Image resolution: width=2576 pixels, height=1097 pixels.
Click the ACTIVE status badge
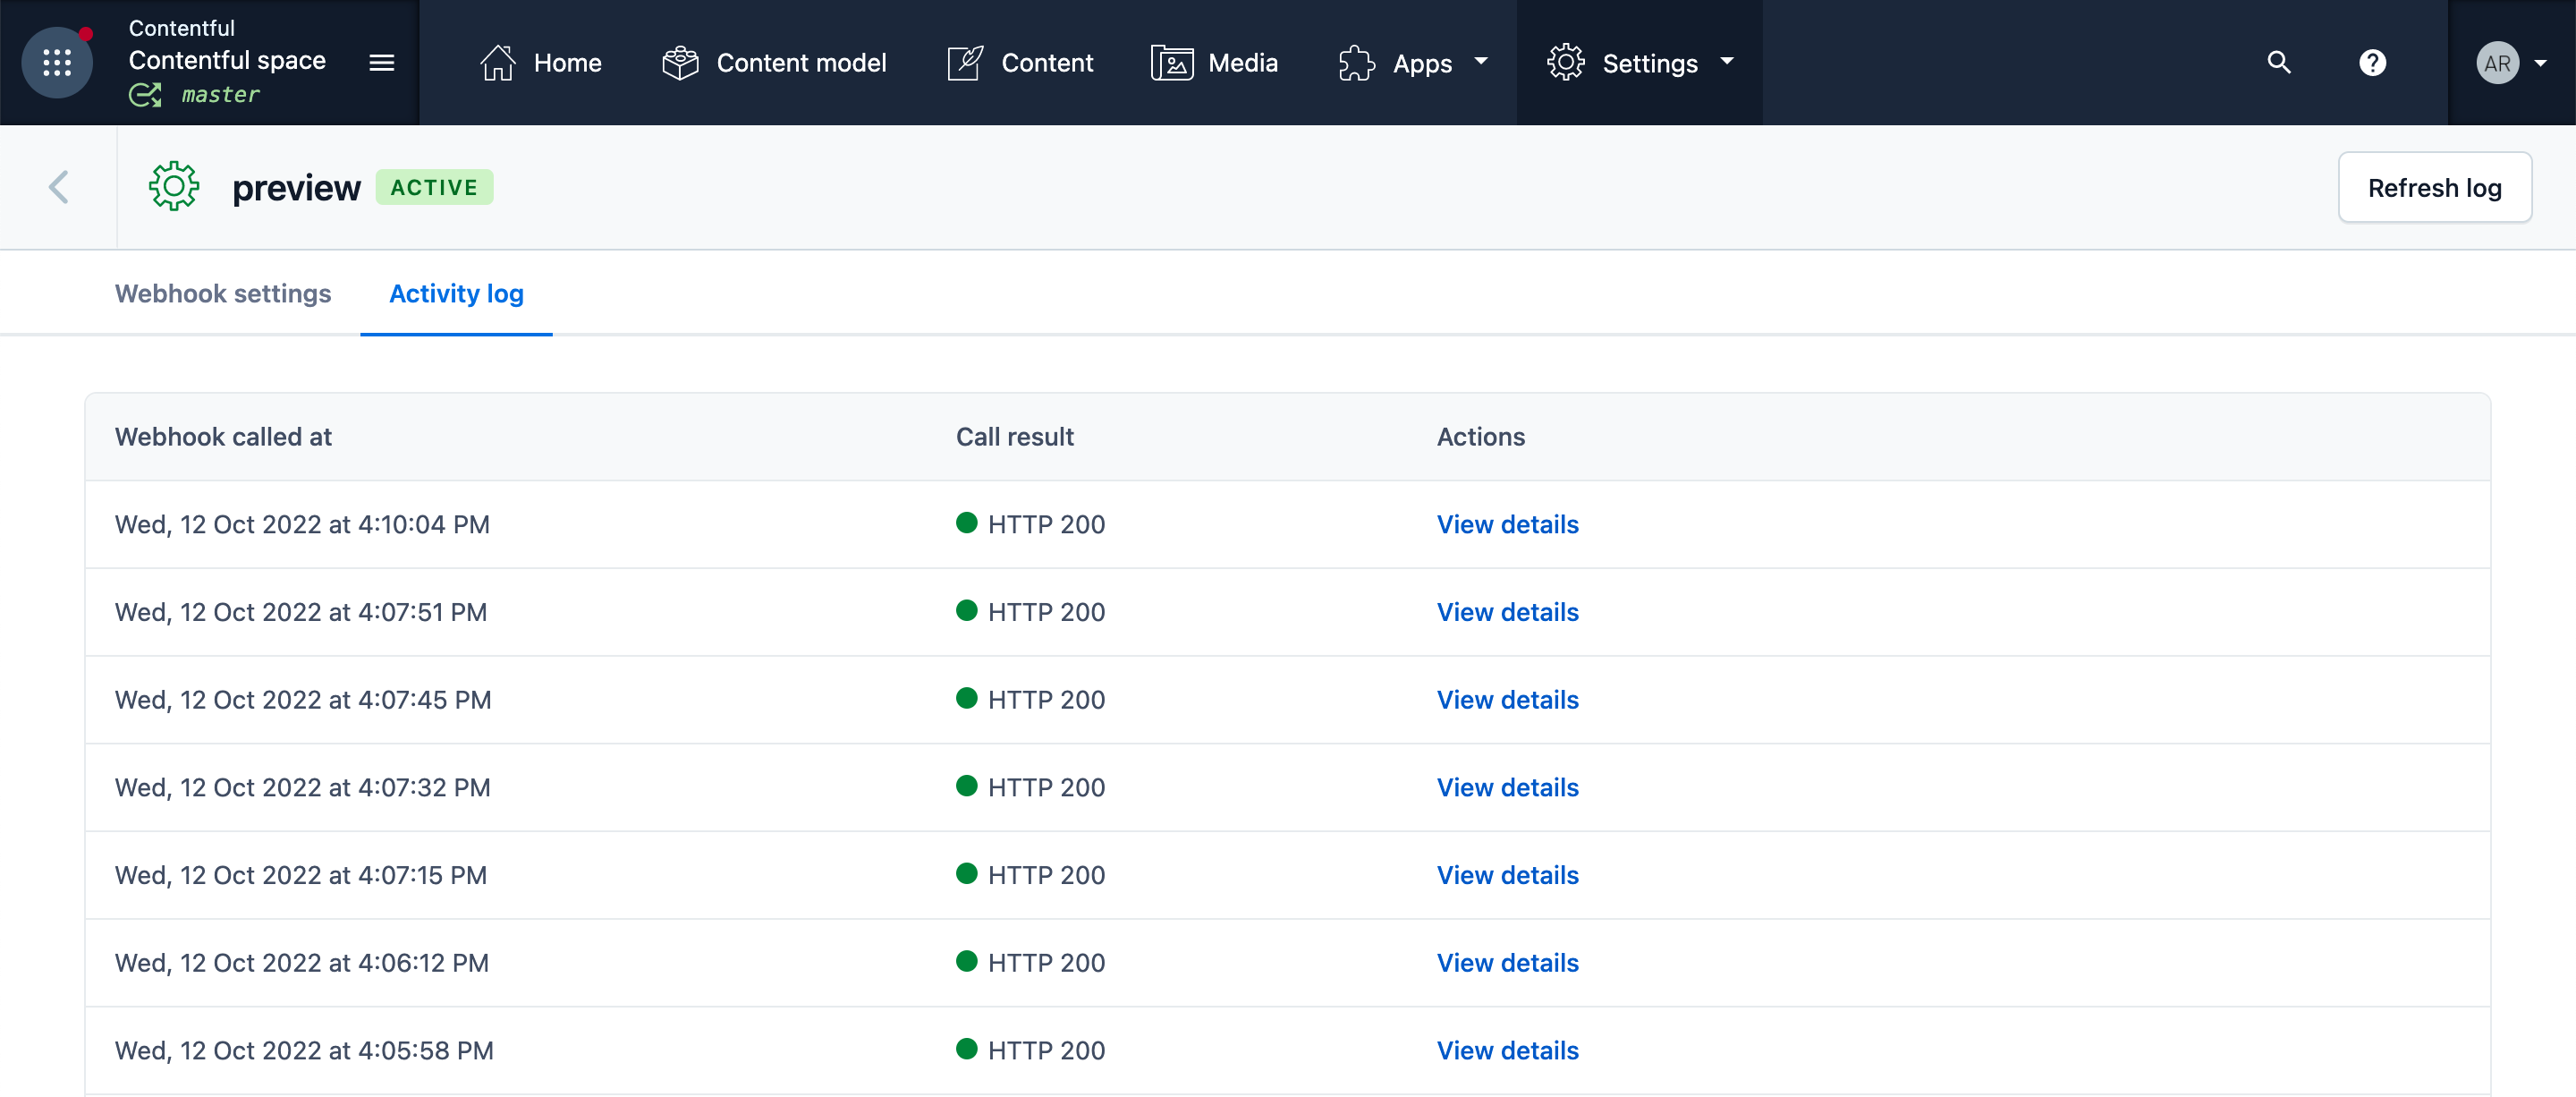[x=434, y=187]
